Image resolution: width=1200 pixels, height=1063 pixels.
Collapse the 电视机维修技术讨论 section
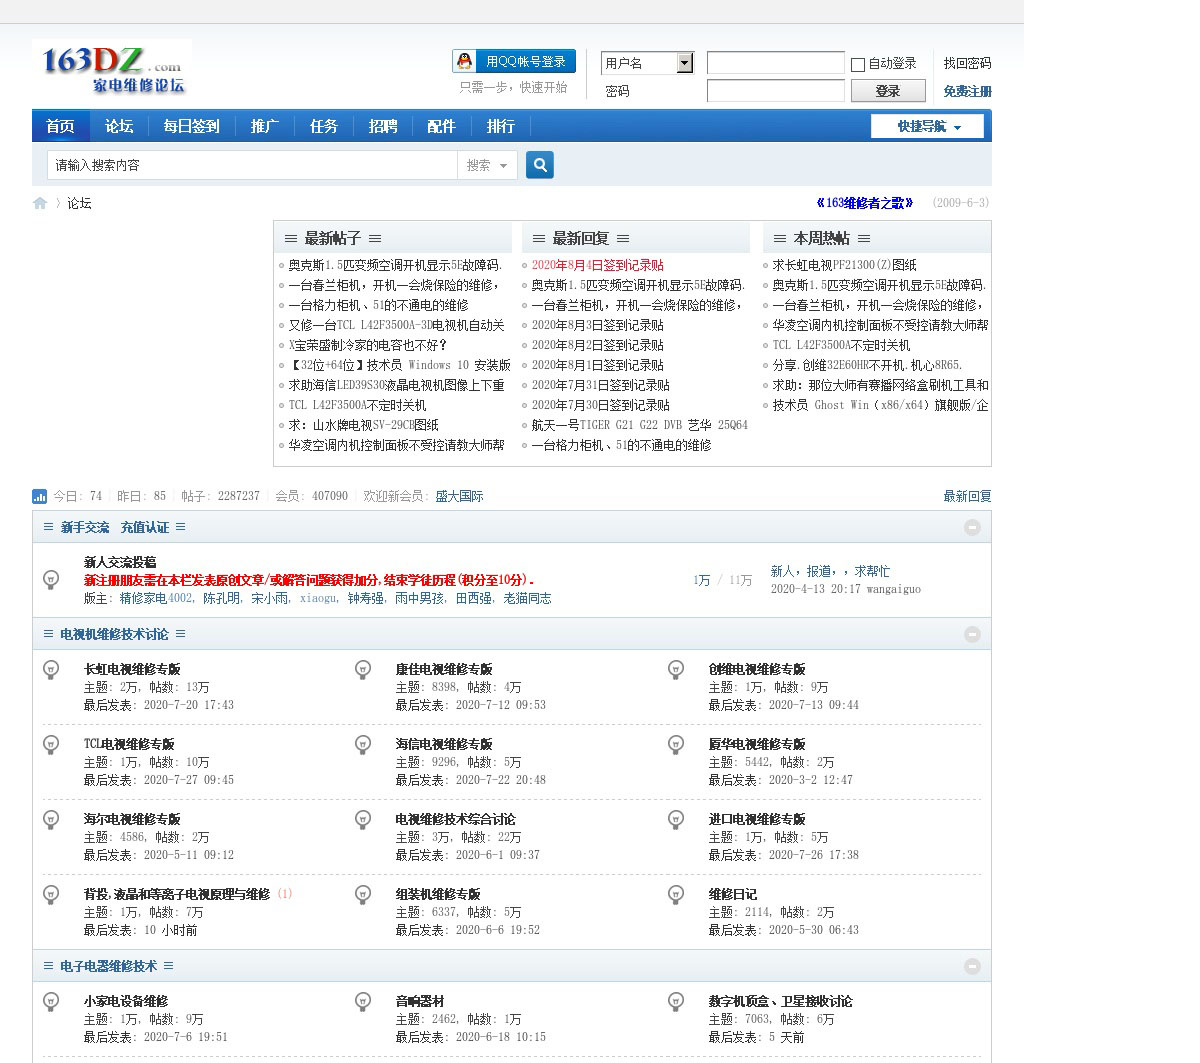(x=971, y=634)
